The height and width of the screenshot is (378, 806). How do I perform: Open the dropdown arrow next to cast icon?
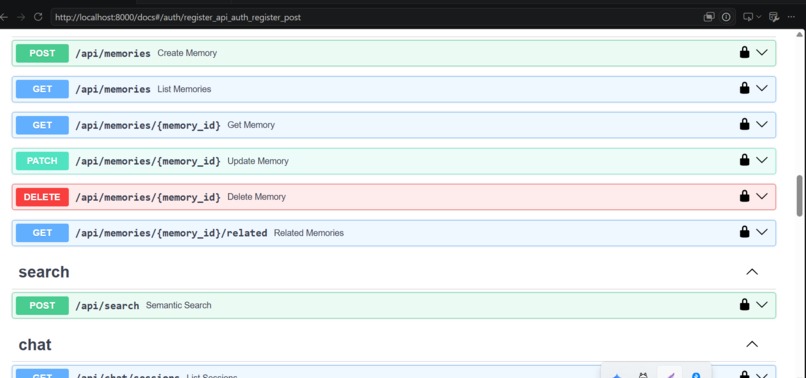tap(758, 17)
